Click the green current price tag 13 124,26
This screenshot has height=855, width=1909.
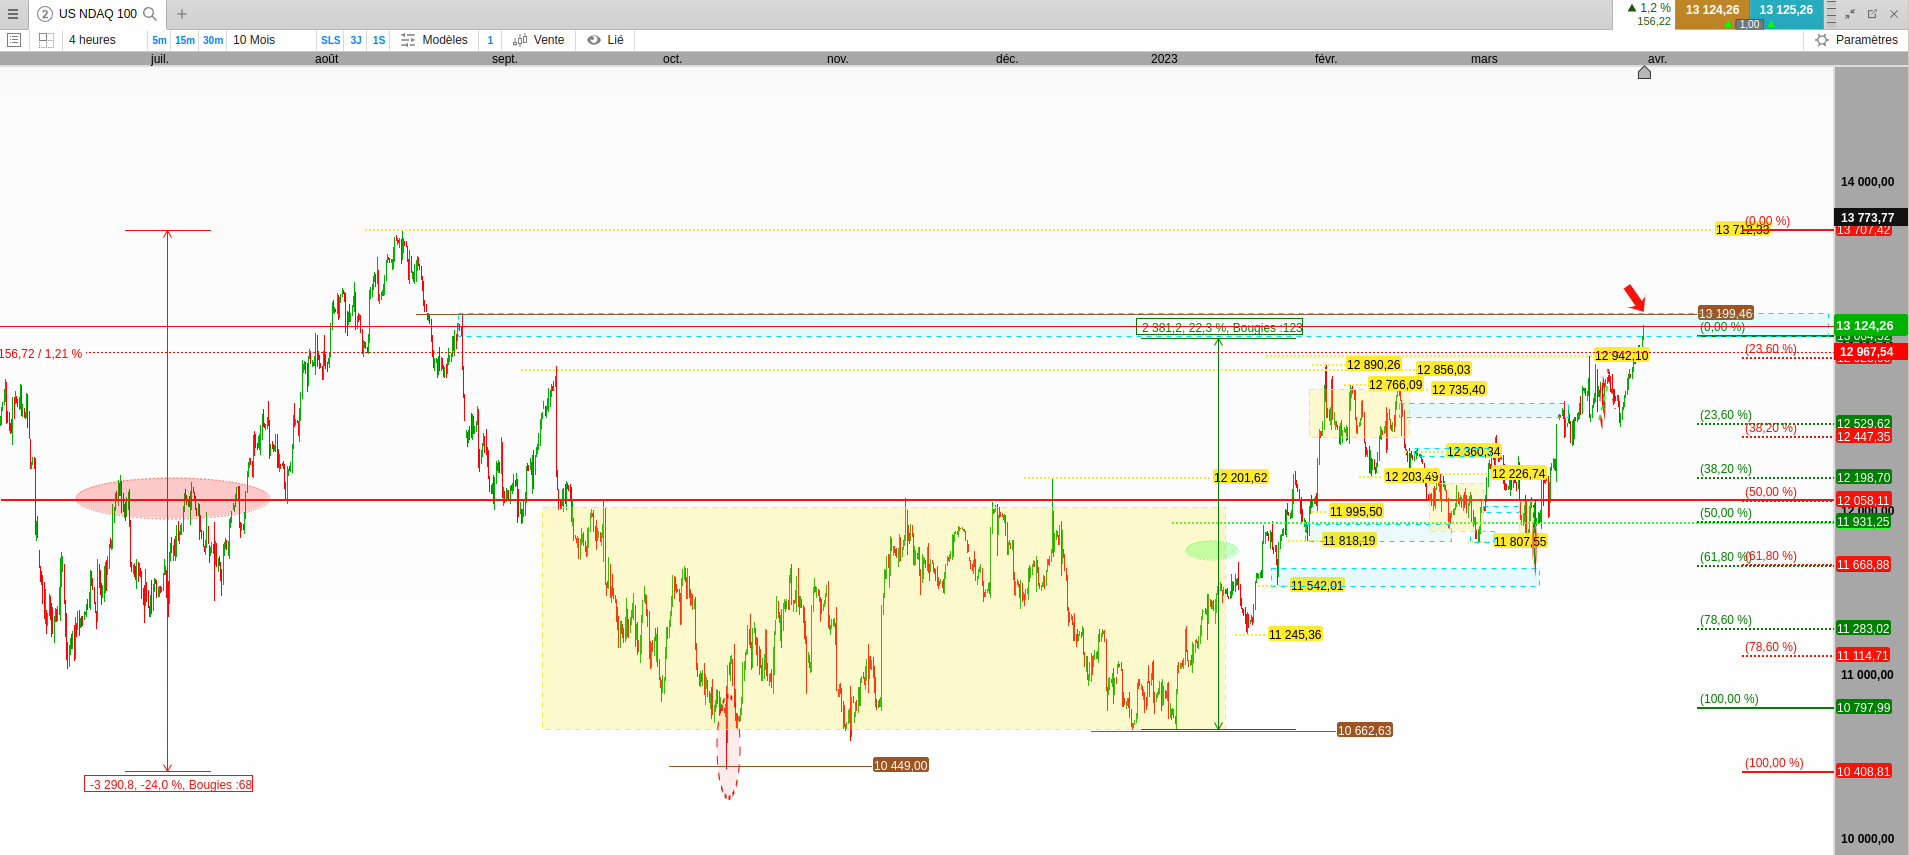click(1871, 325)
